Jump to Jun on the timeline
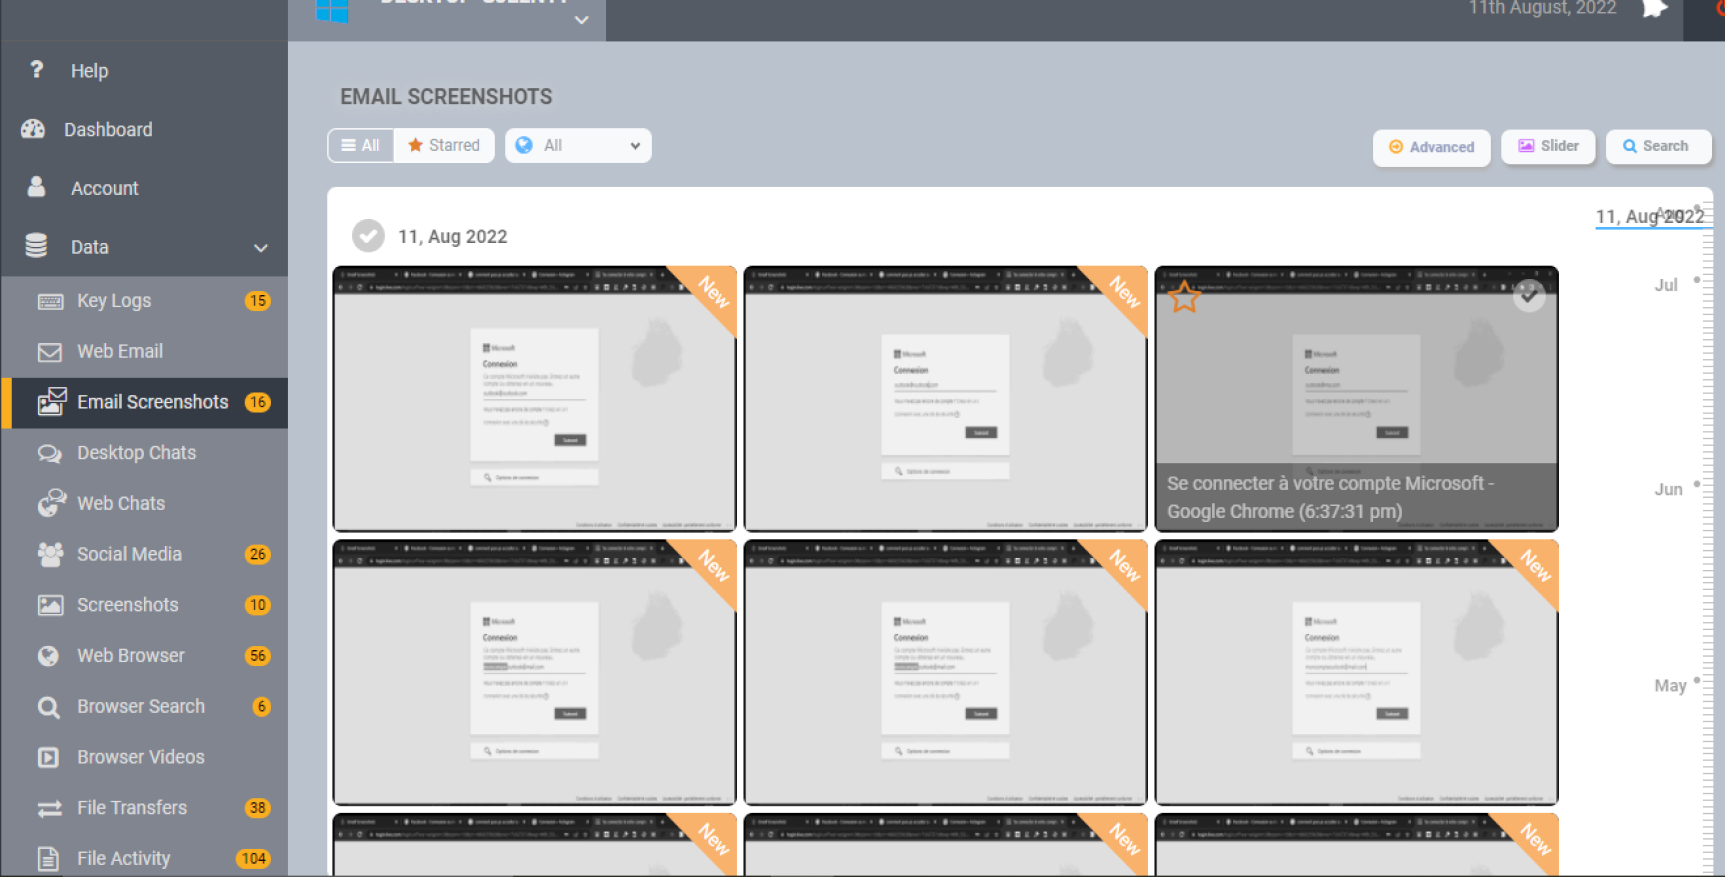The image size is (1725, 877). click(1668, 489)
